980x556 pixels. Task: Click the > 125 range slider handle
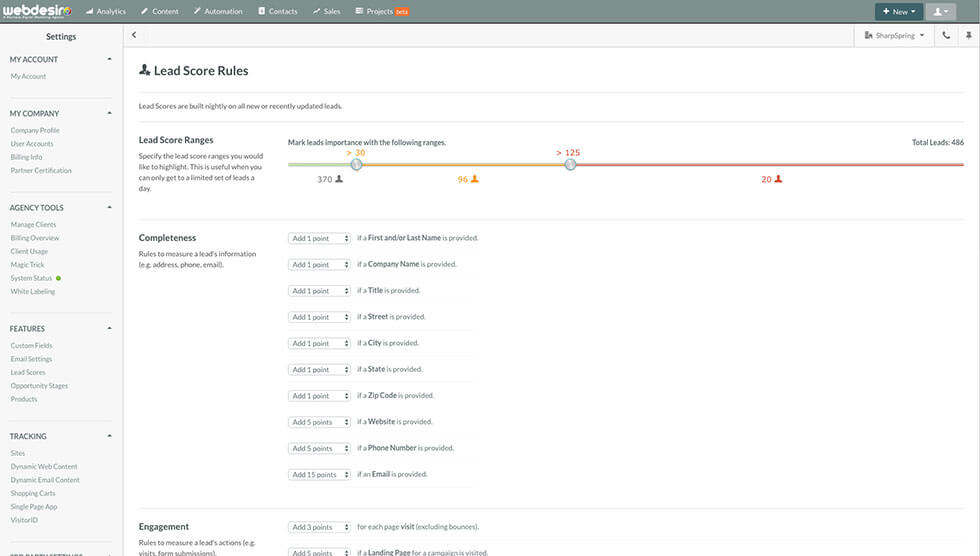(570, 164)
